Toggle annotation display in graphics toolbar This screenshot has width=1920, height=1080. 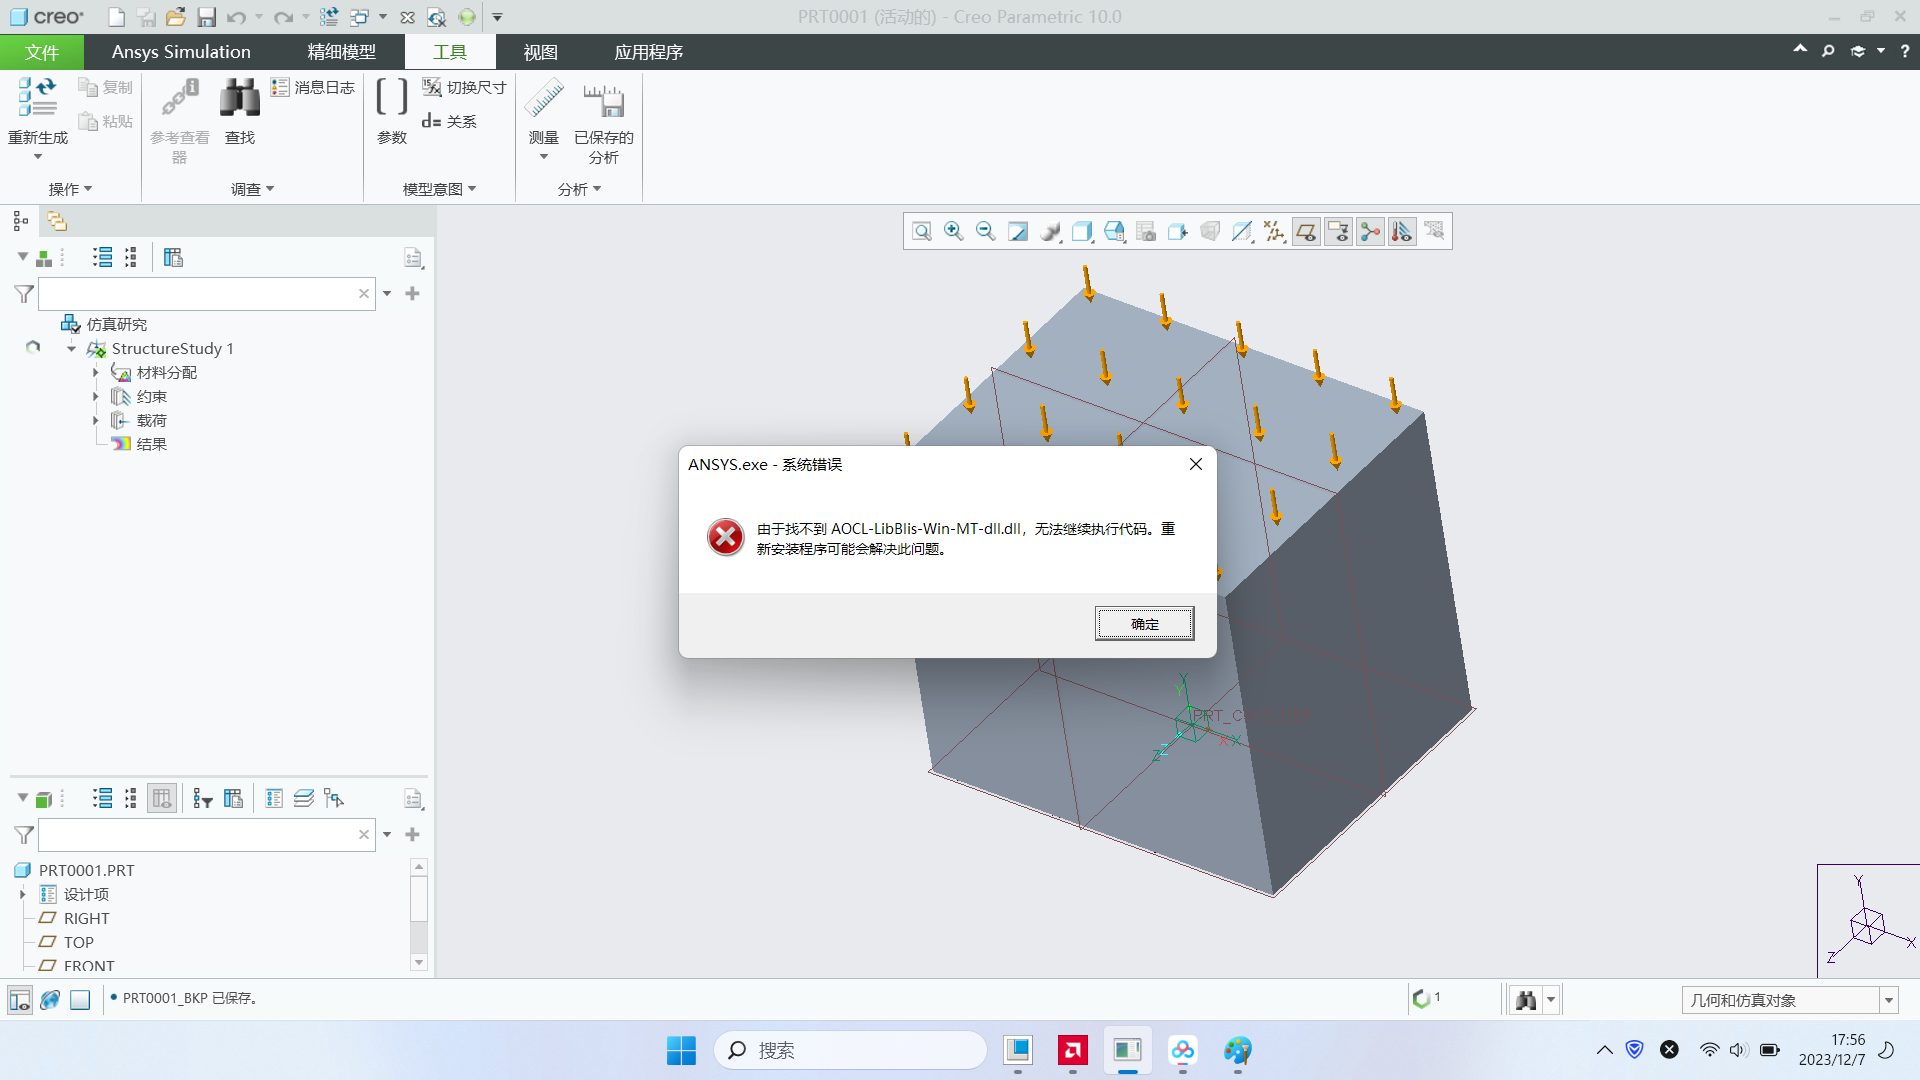coord(1337,231)
